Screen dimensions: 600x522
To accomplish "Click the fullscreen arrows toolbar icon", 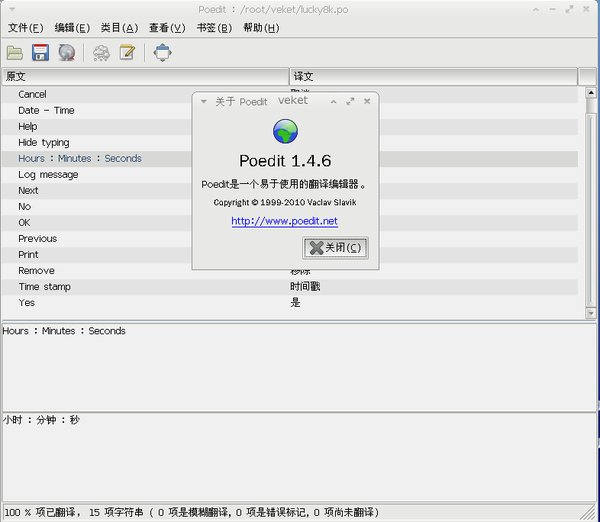I will coord(162,53).
